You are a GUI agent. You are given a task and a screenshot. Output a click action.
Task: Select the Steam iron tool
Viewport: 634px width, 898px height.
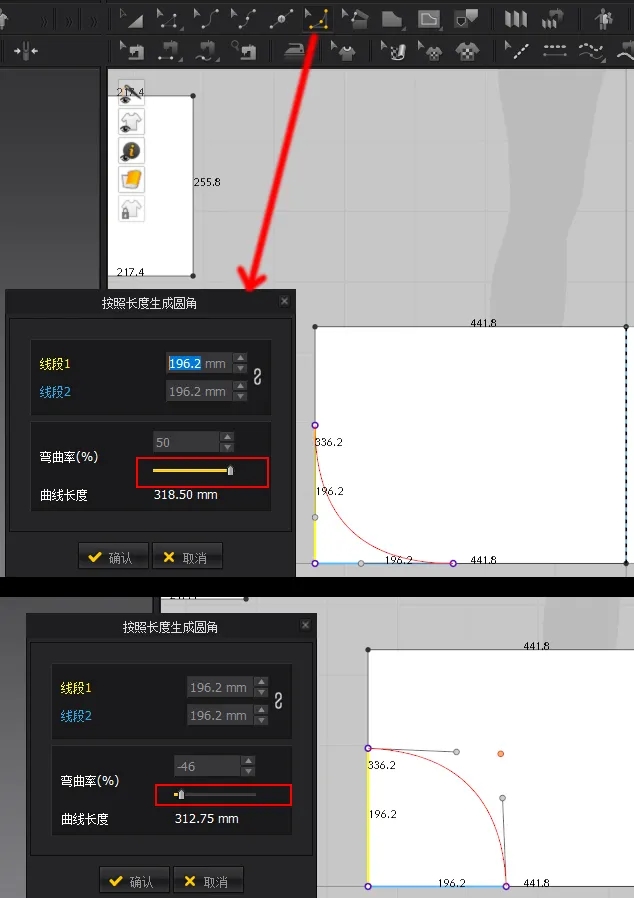(x=296, y=51)
